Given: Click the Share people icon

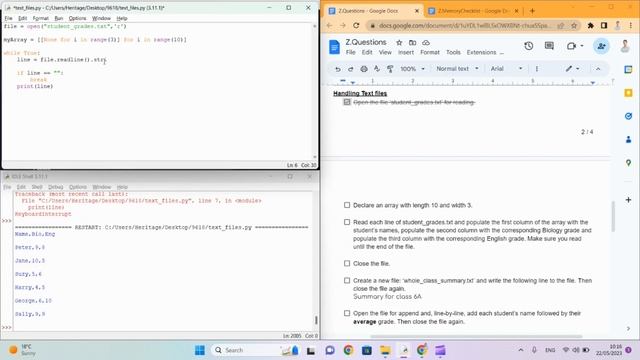Looking at the screenshot, I should coord(601,46).
